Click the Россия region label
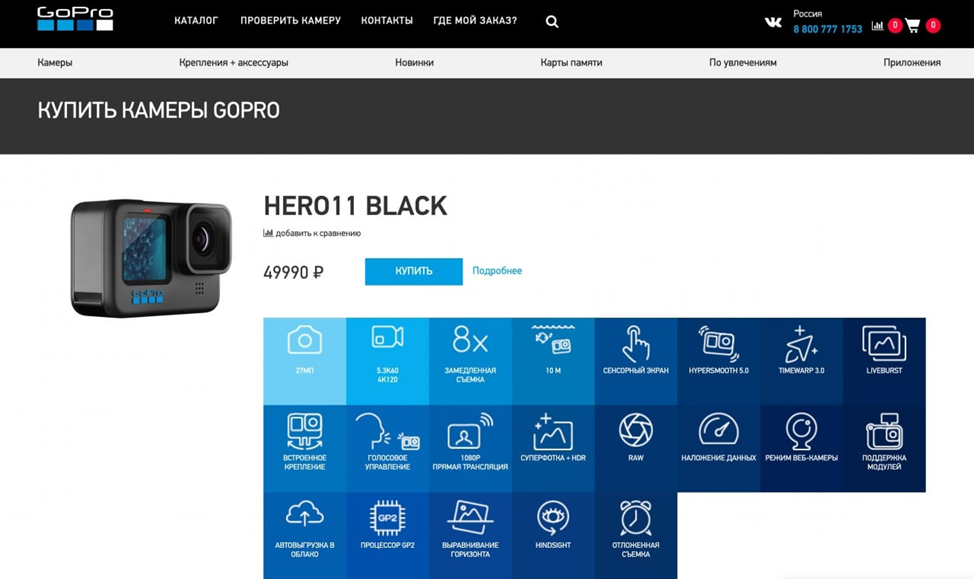The width and height of the screenshot is (974, 579). [x=808, y=13]
